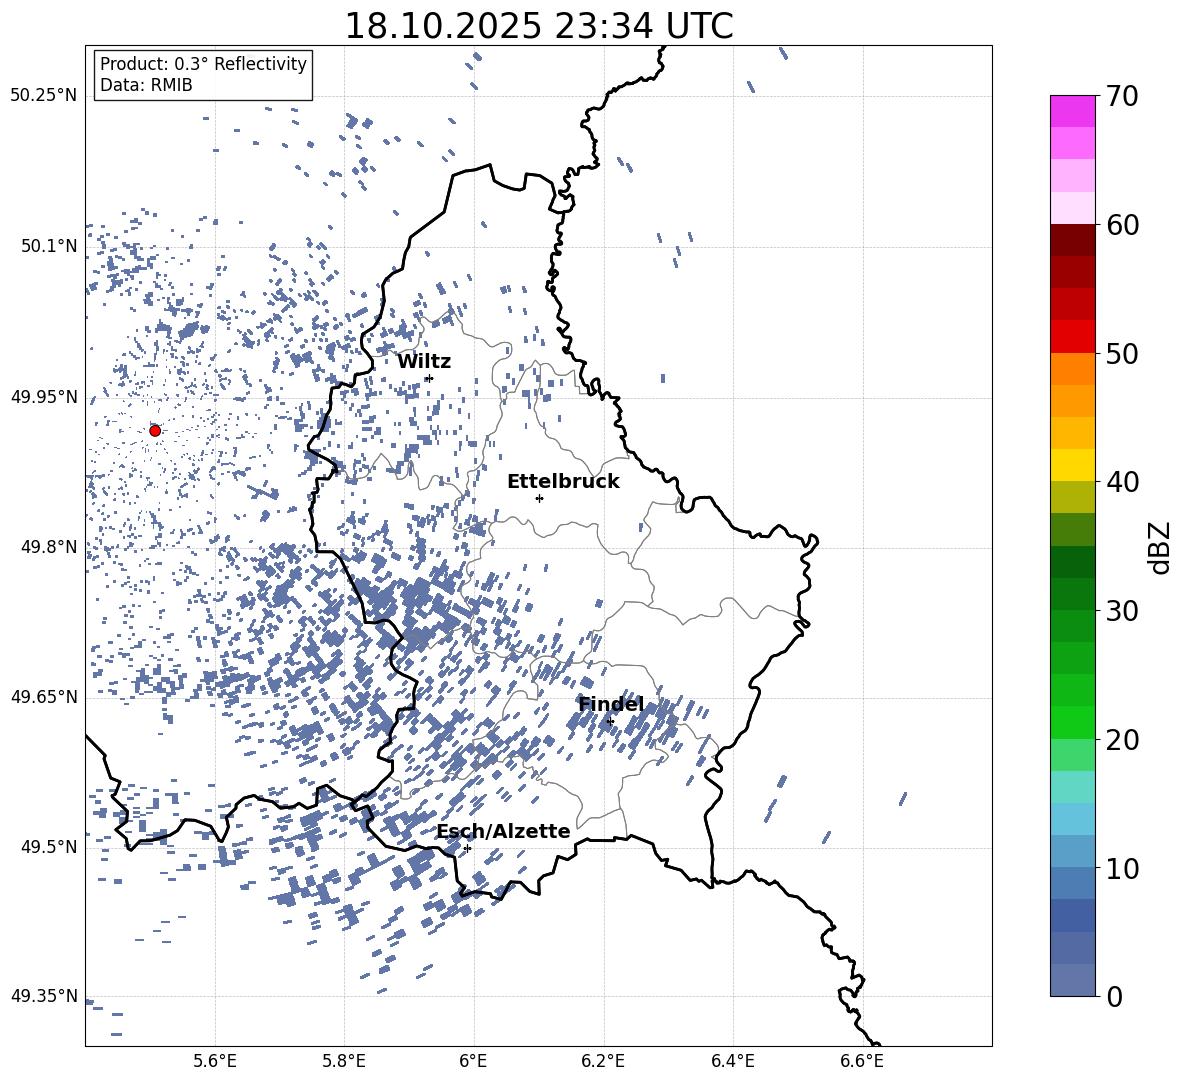The image size is (1184, 1081).
Task: Click the 6°E longitude label
Action: (473, 1061)
